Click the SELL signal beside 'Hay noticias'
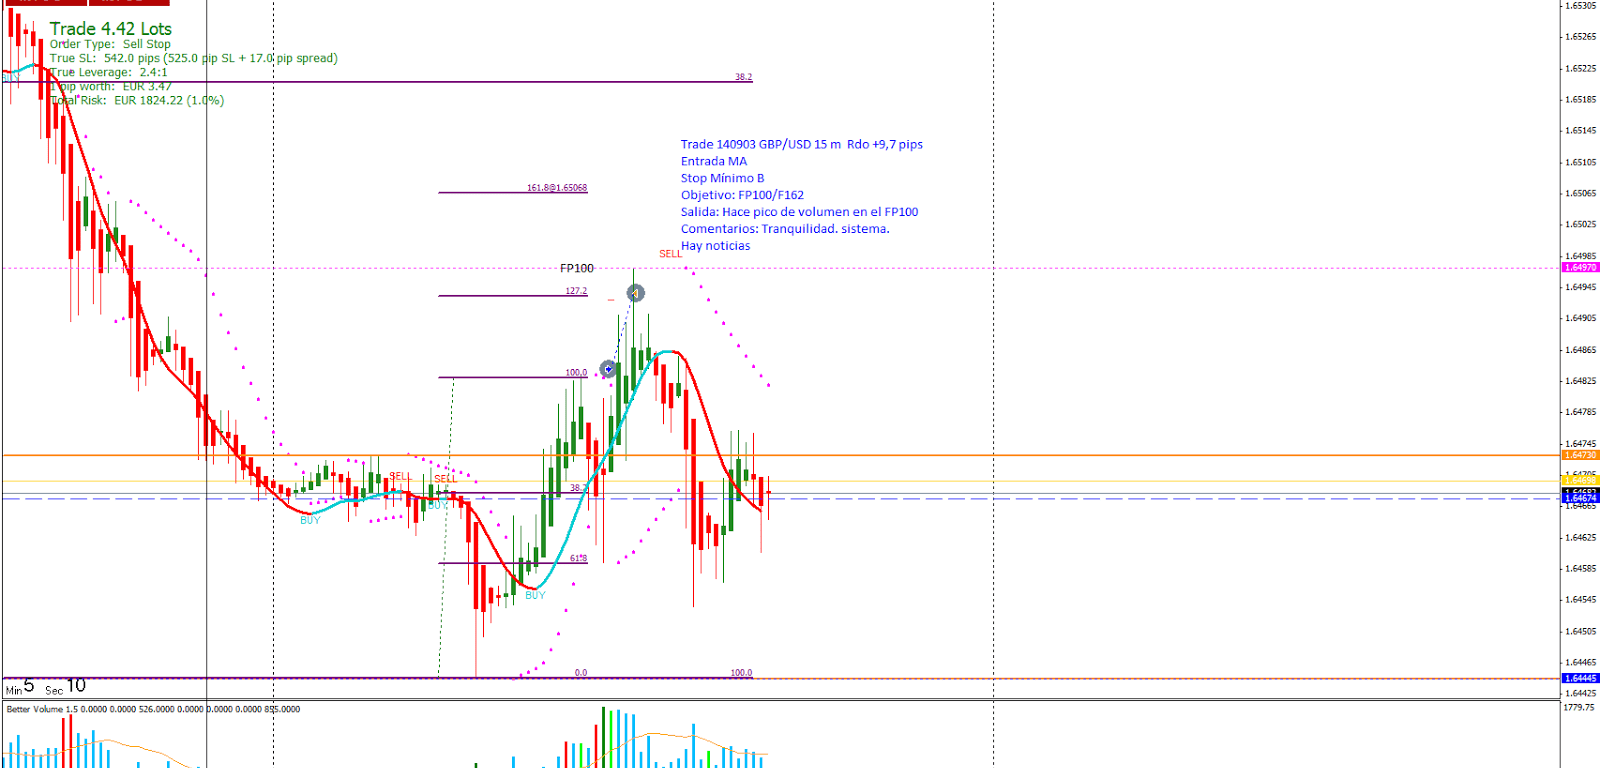Image resolution: width=1600 pixels, height=768 pixels. coord(670,254)
